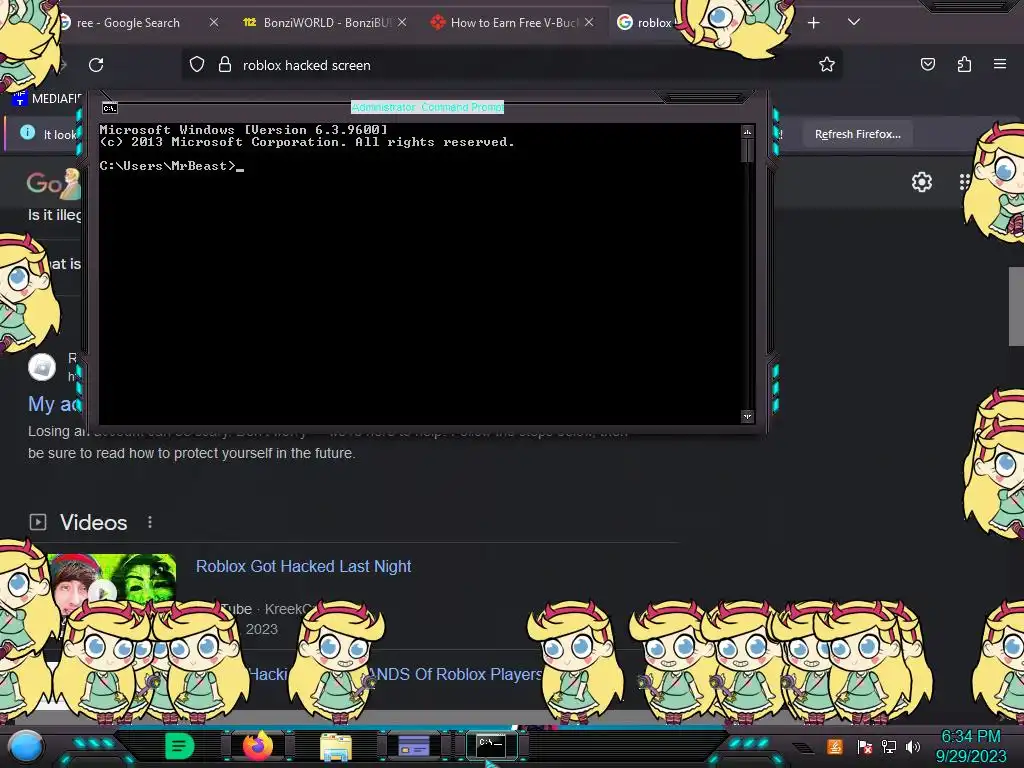Open File Explorer from the taskbar
This screenshot has height=768, width=1024.
[336, 746]
